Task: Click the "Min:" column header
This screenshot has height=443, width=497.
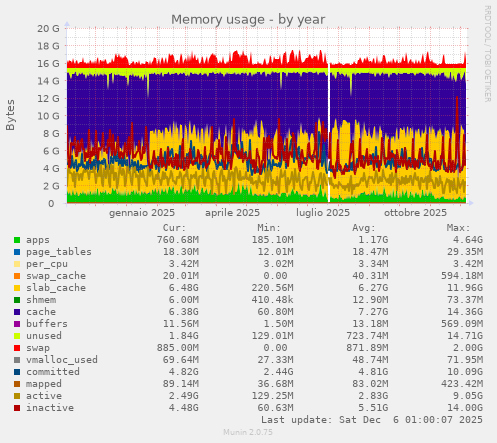Action: tap(269, 228)
